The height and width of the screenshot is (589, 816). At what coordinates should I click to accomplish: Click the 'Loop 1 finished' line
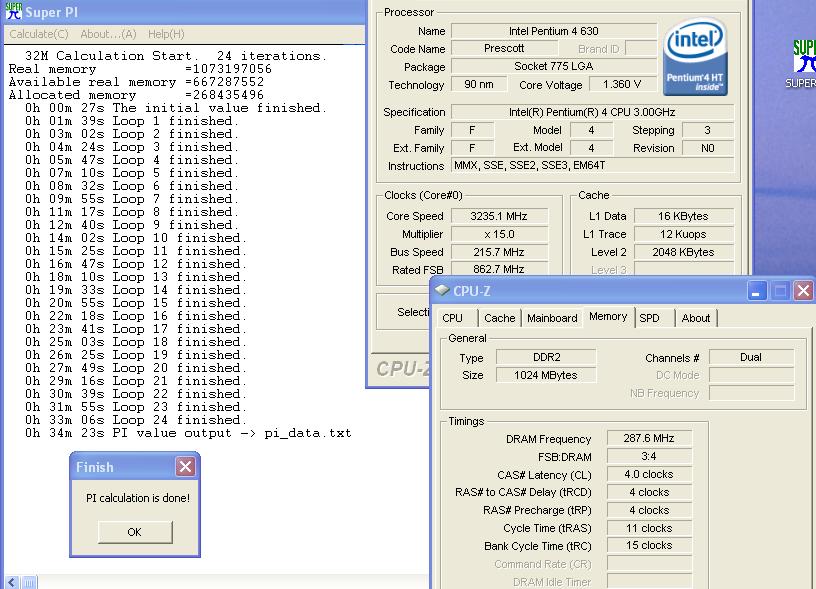(132, 121)
